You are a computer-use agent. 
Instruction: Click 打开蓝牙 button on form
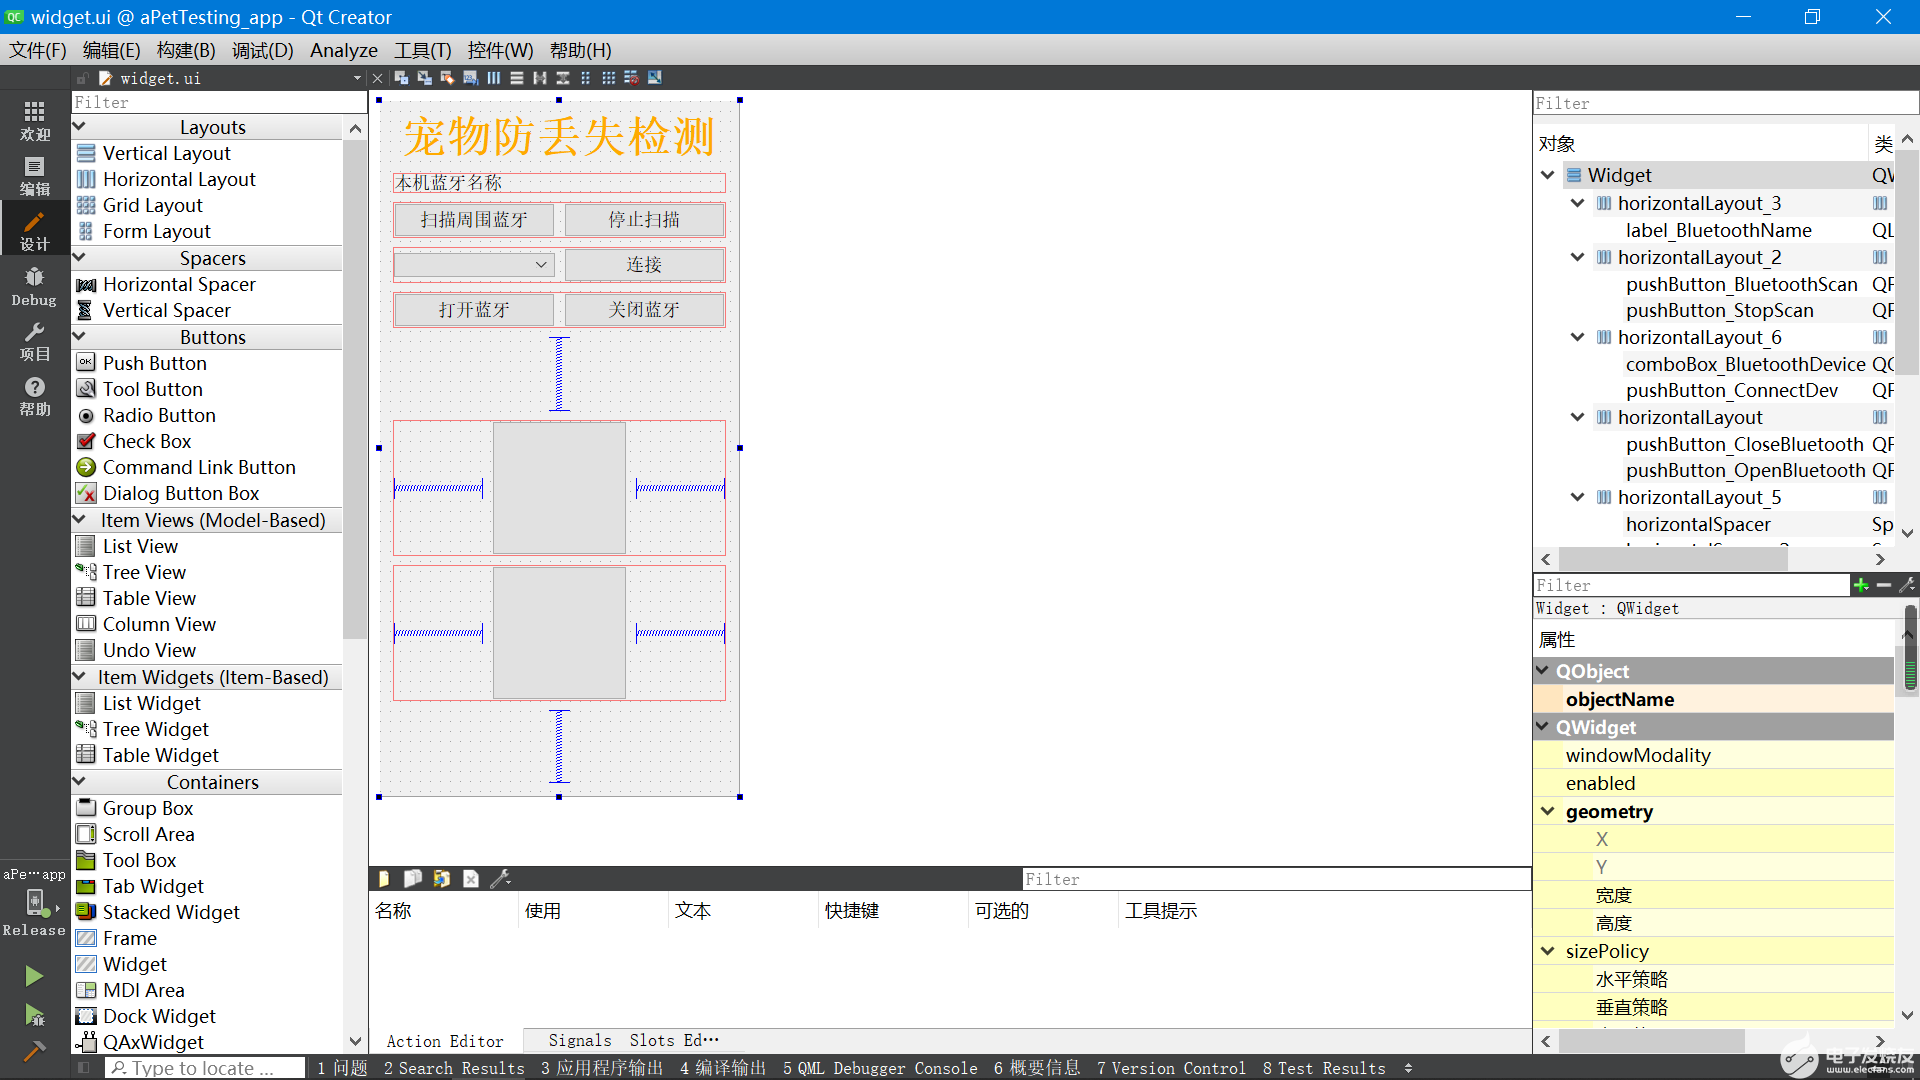point(474,310)
